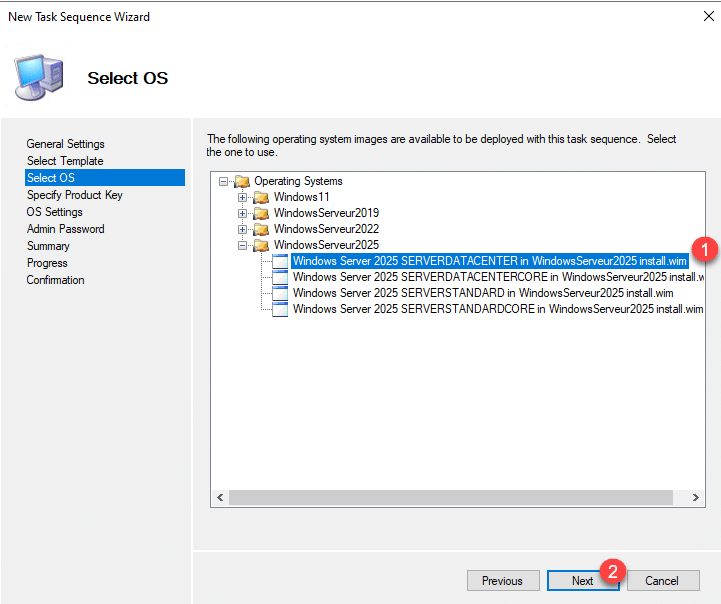This screenshot has width=721, height=604.
Task: Open the Specify Product Key step
Action: pos(74,195)
